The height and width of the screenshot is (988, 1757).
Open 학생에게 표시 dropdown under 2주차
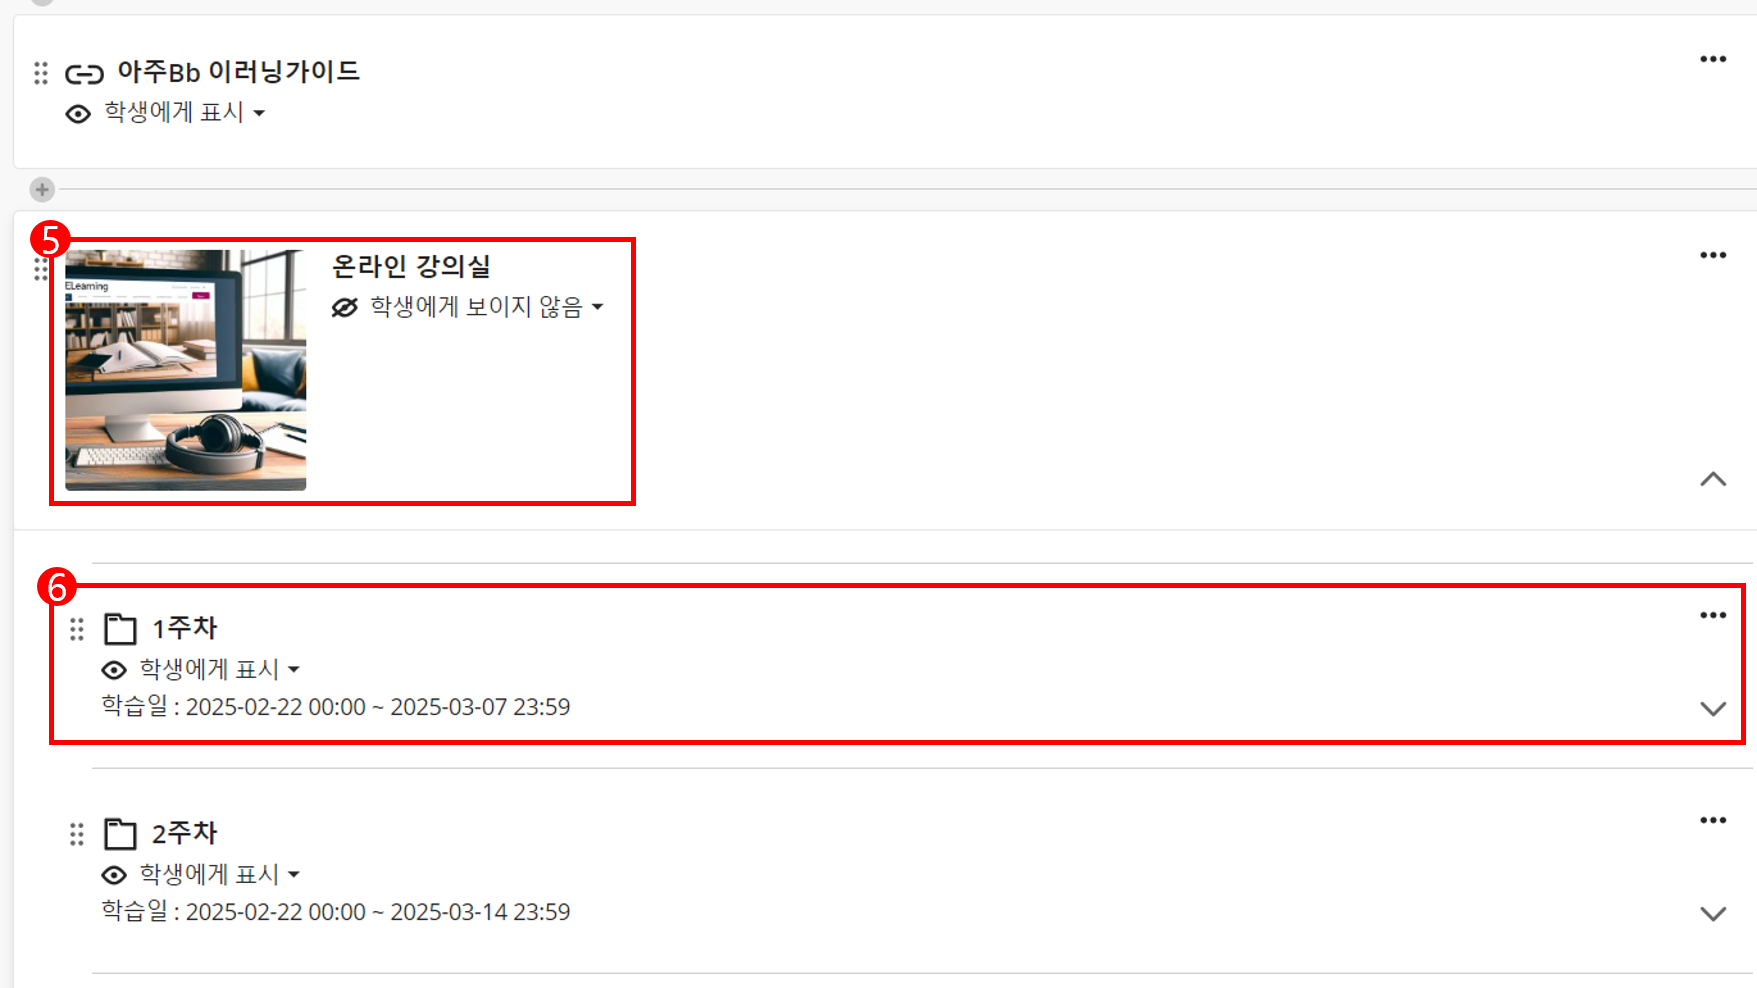[219, 874]
